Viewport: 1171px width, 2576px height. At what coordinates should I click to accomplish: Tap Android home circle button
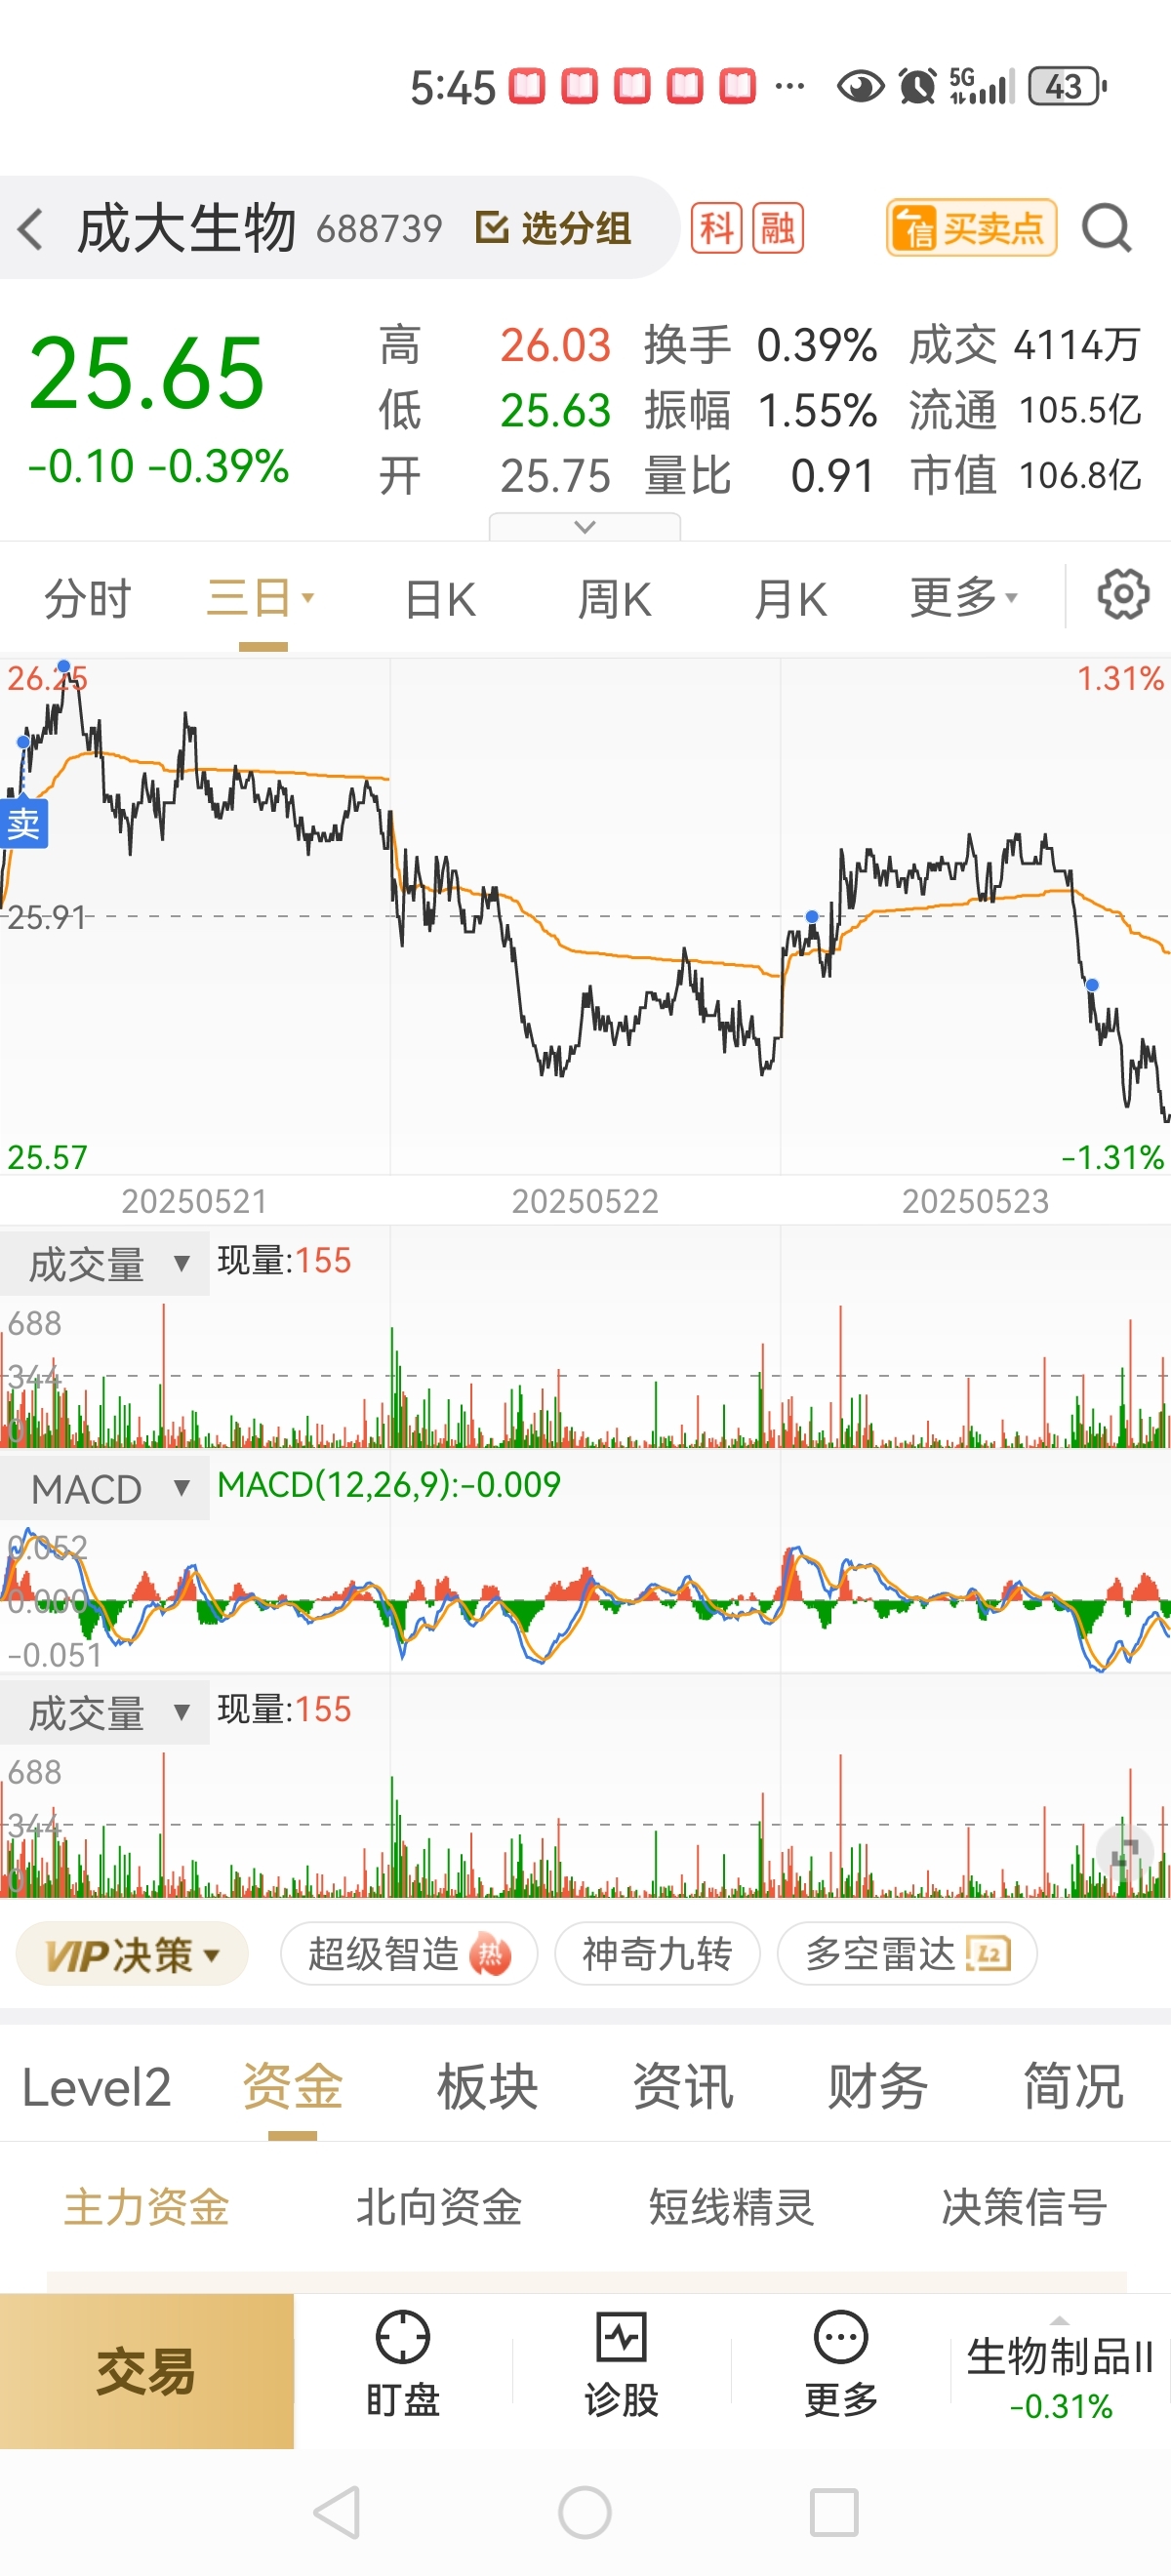pos(585,2512)
